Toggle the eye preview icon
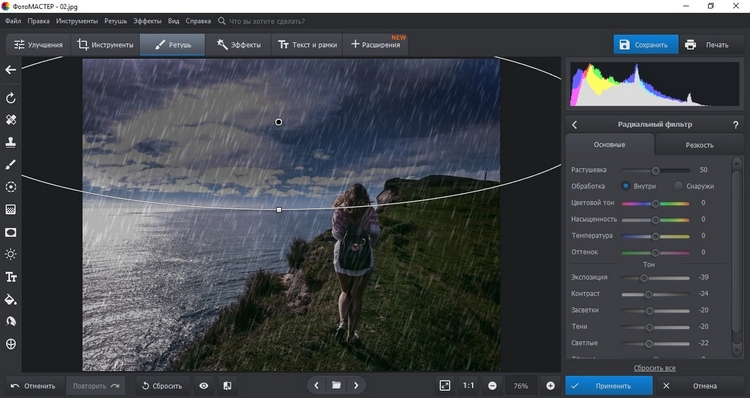Image resolution: width=750 pixels, height=398 pixels. (204, 386)
